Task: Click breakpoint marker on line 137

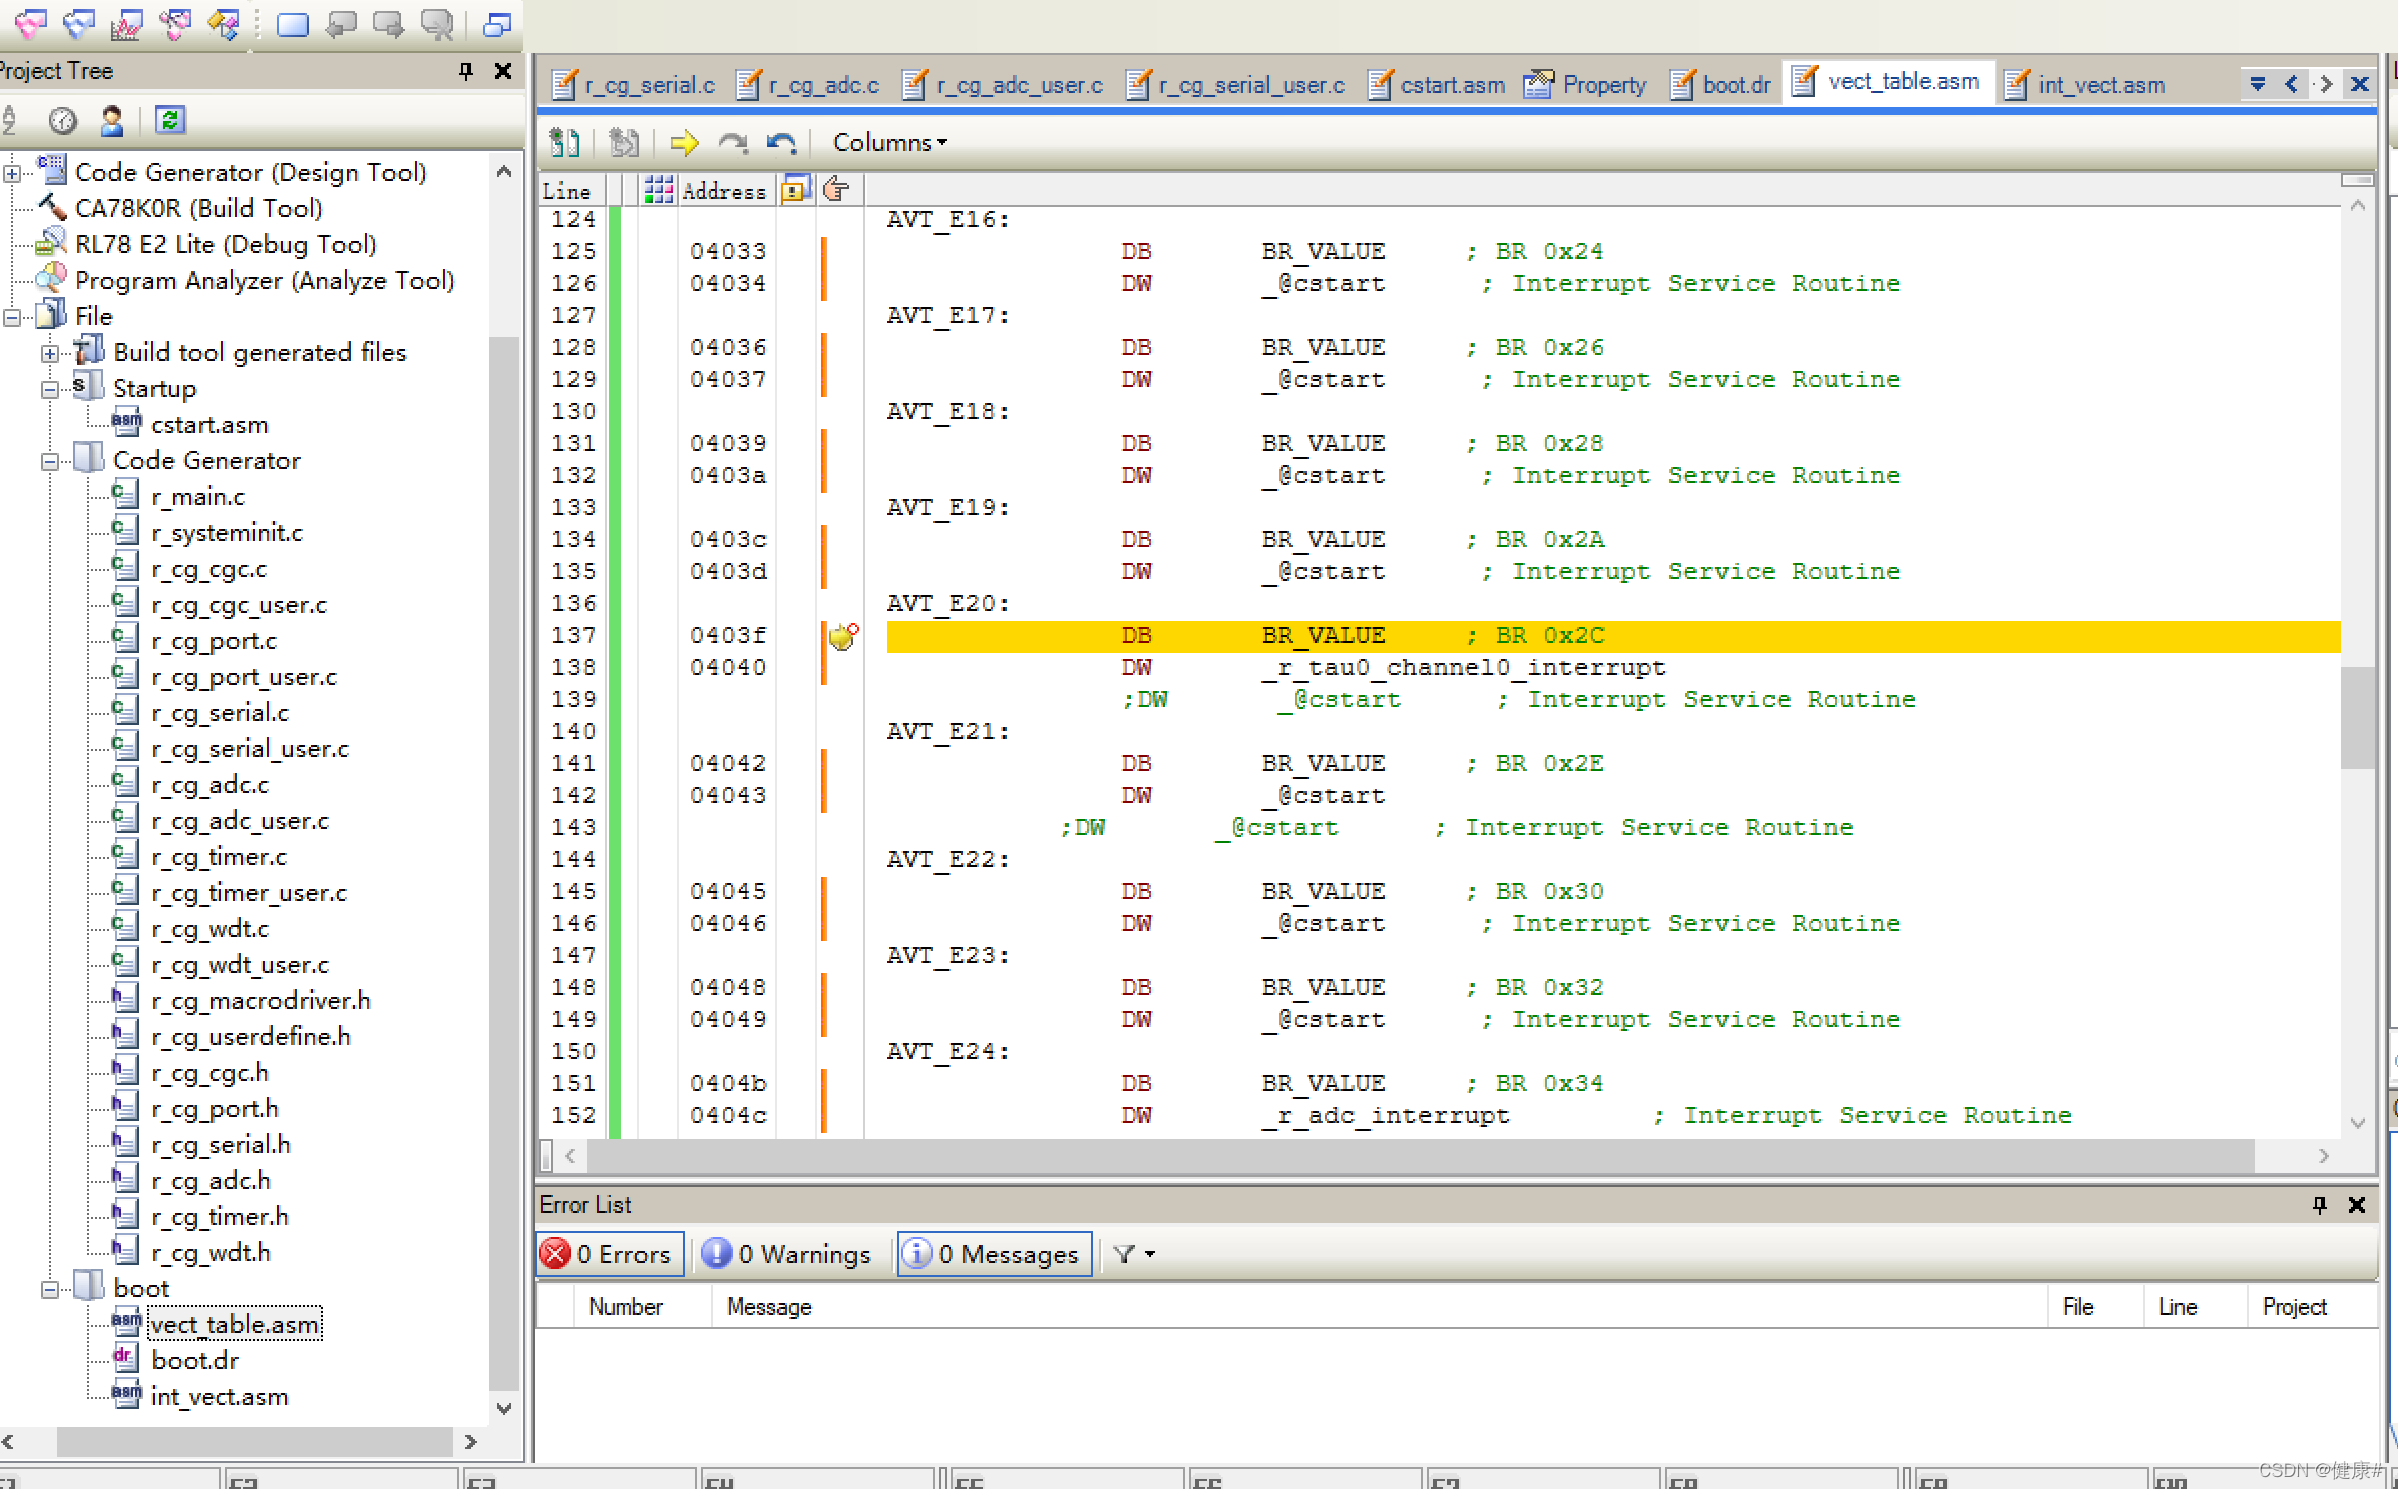Action: [843, 636]
